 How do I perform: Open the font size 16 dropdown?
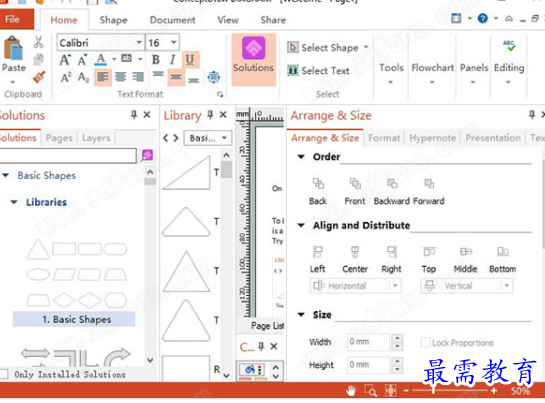[x=173, y=43]
